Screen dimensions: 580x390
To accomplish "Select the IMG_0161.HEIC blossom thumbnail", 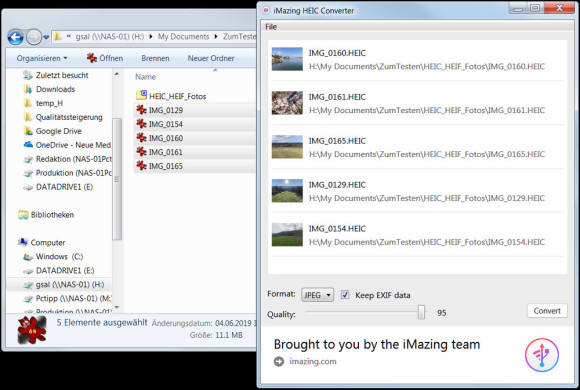I will (287, 103).
